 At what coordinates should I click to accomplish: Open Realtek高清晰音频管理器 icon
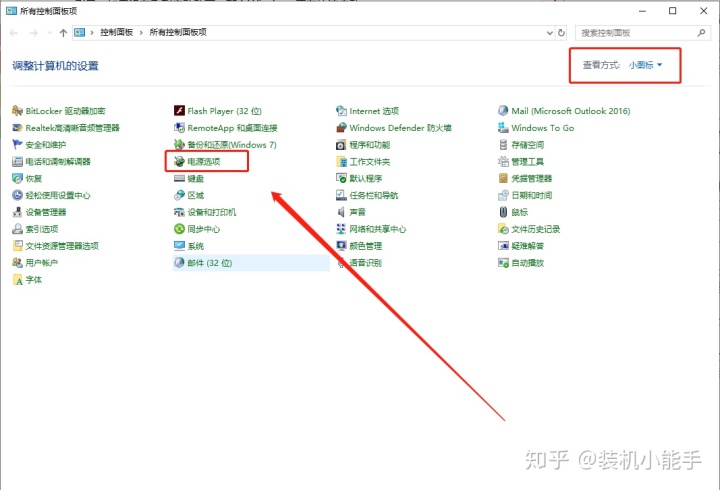coord(17,128)
